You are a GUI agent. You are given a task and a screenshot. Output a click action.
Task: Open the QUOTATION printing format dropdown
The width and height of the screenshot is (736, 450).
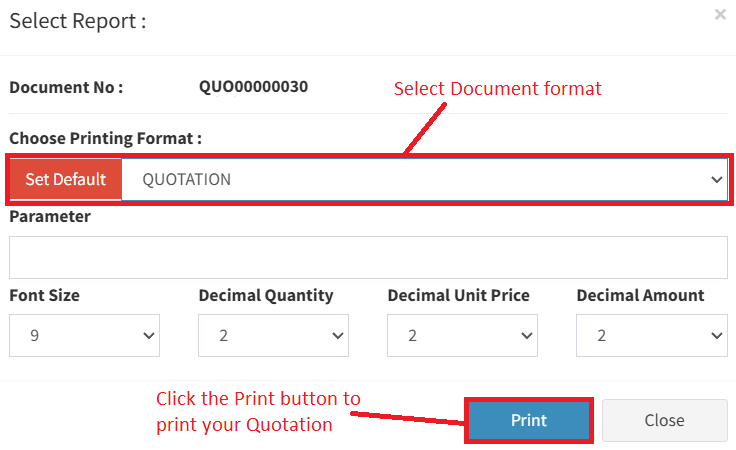click(425, 180)
